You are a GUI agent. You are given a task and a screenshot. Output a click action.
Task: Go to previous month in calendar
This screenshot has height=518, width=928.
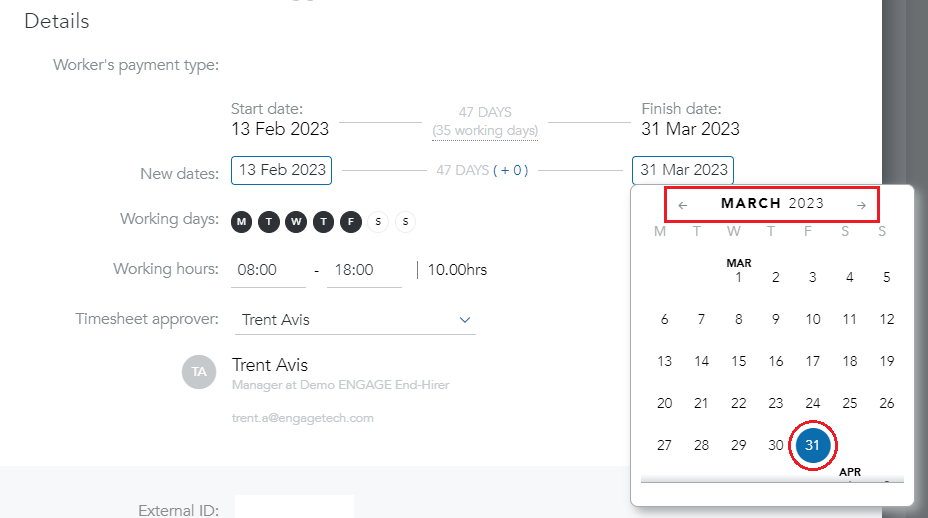[682, 205]
